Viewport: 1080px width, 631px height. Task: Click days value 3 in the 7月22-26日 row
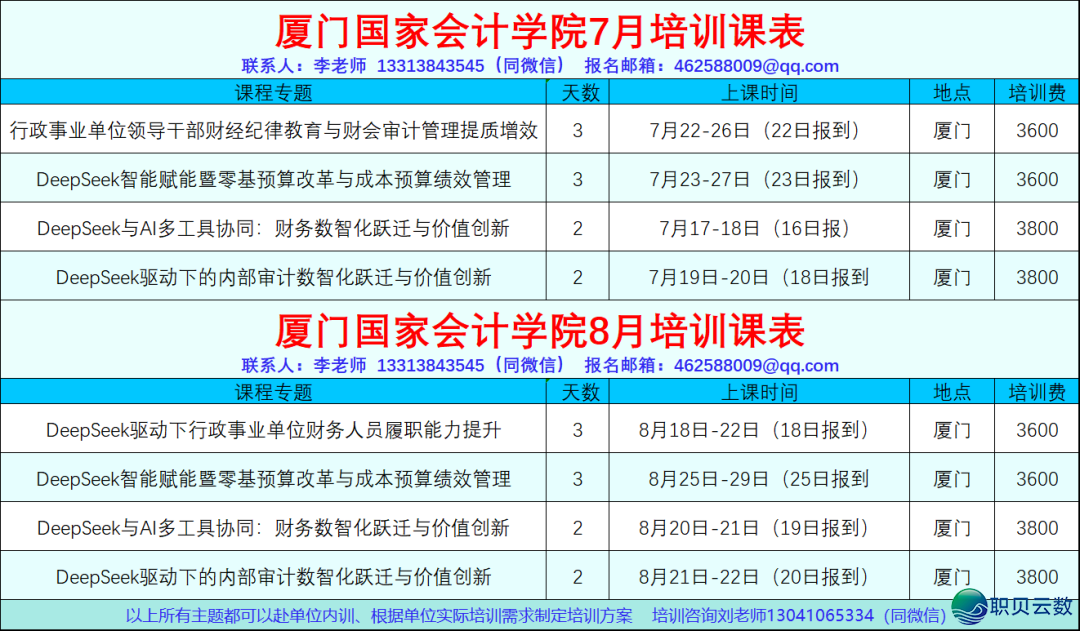coord(578,130)
